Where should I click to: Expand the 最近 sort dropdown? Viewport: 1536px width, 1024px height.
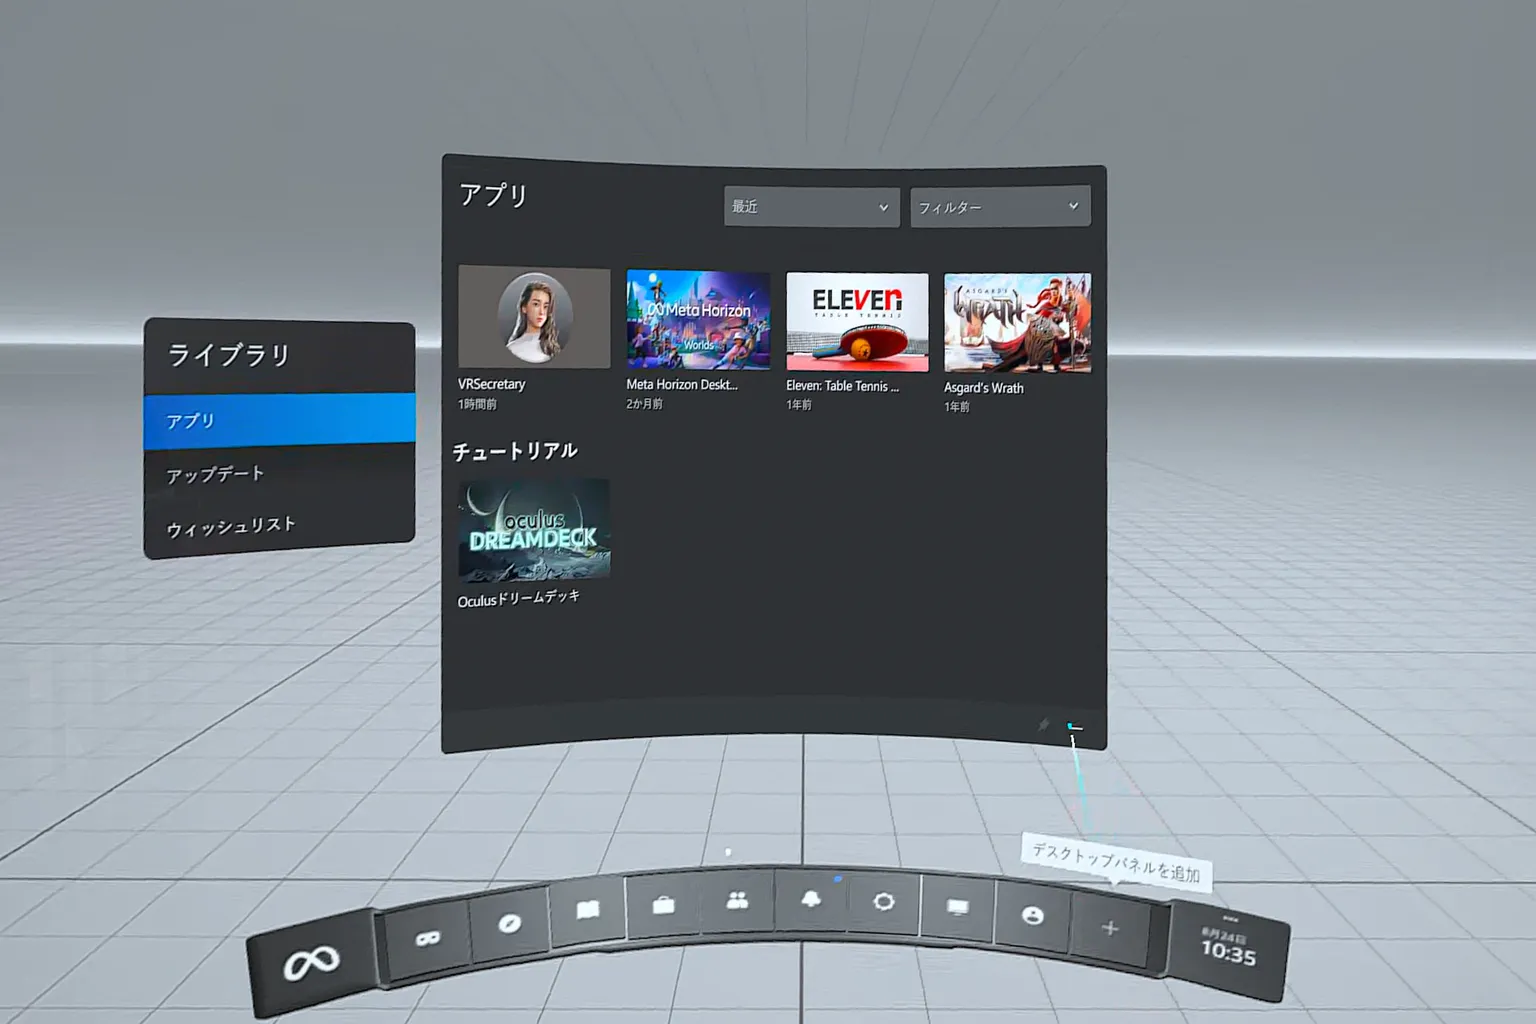811,207
